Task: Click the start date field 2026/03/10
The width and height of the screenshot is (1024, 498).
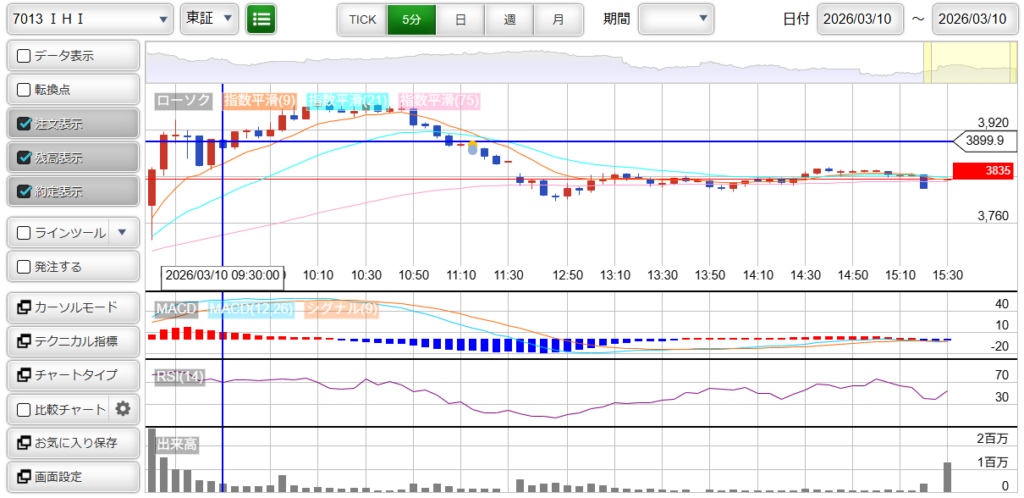Action: click(x=860, y=18)
